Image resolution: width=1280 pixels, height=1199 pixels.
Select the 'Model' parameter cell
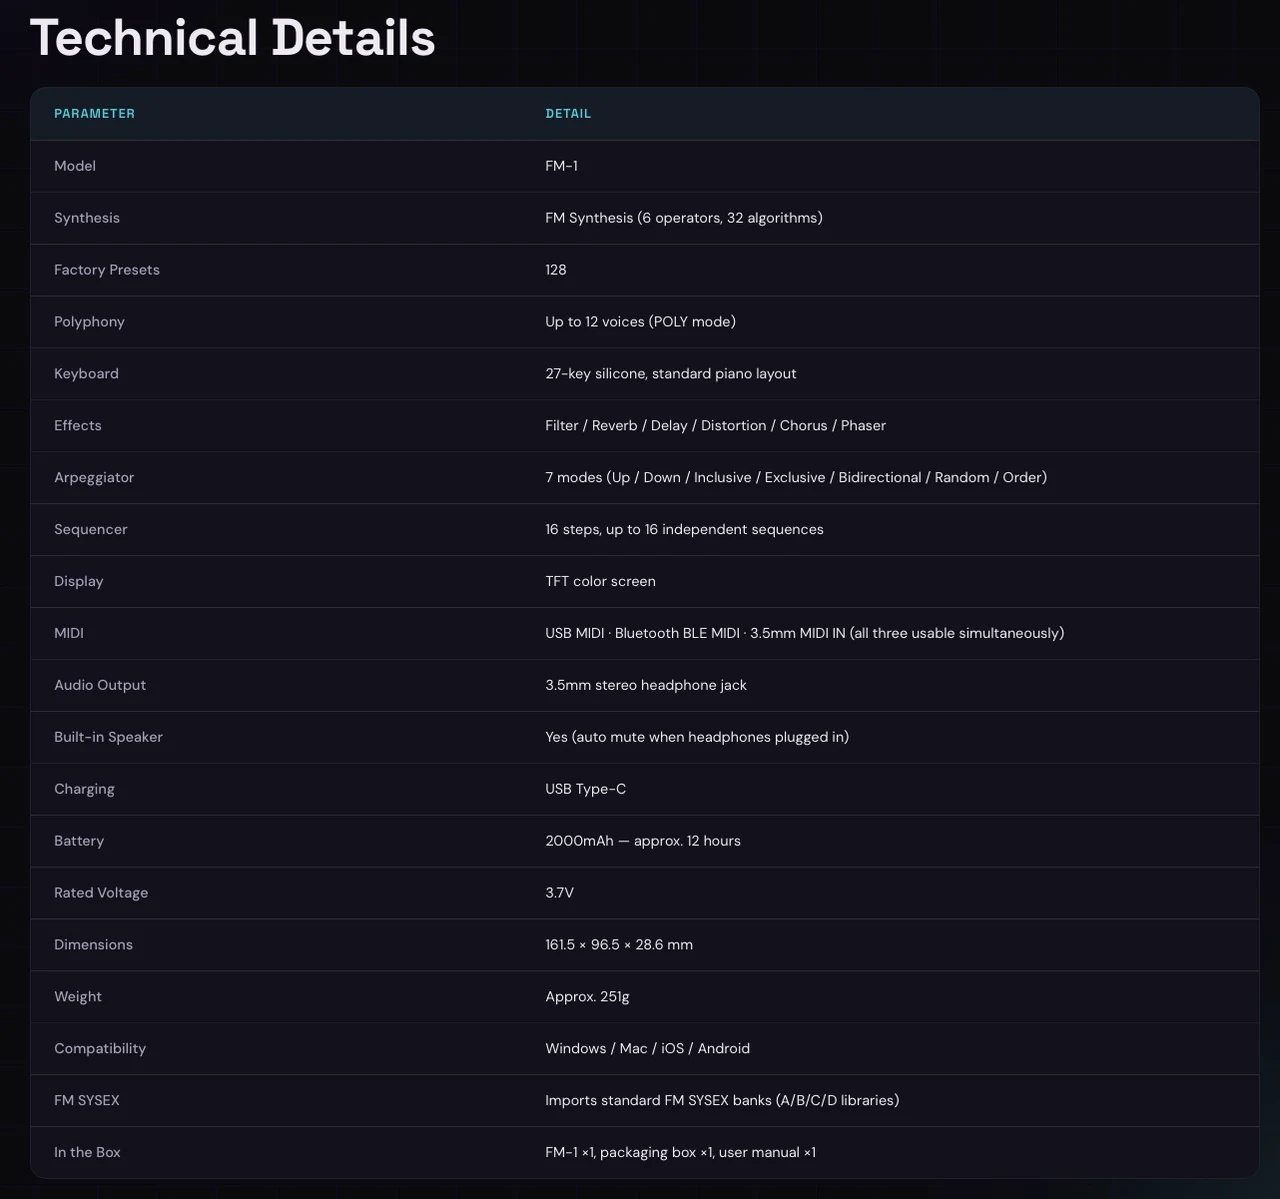[x=75, y=166]
